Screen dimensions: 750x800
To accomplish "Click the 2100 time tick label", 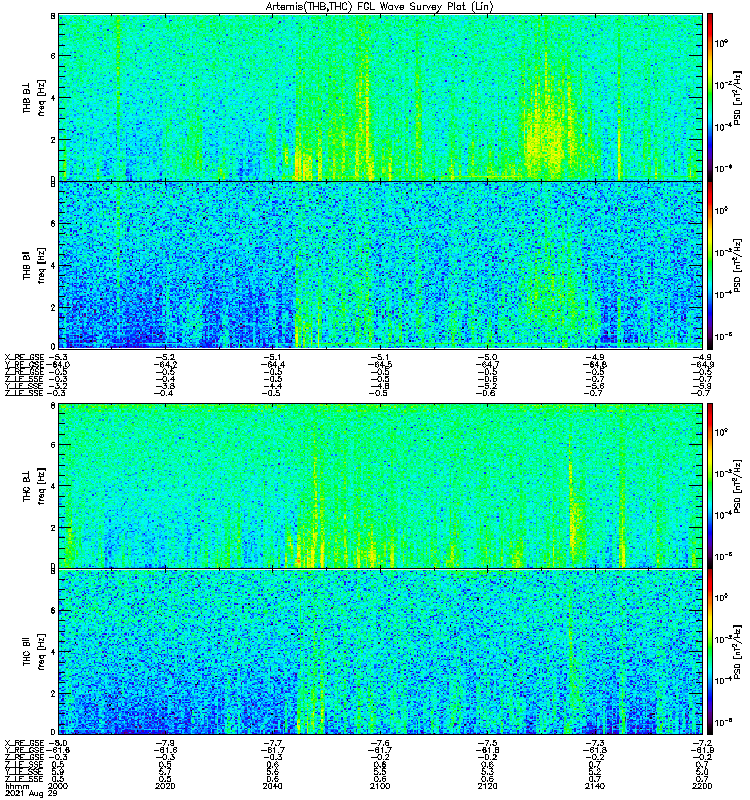I will tap(380, 786).
